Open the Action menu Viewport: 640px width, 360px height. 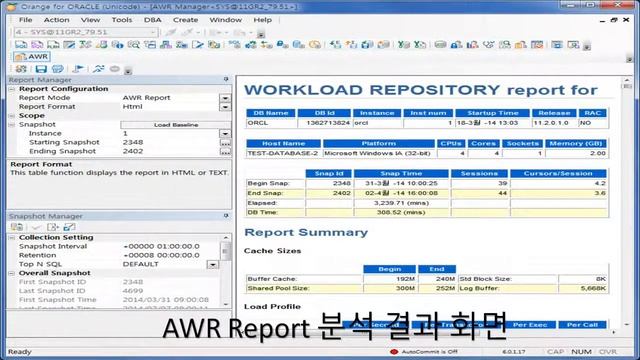(56, 20)
